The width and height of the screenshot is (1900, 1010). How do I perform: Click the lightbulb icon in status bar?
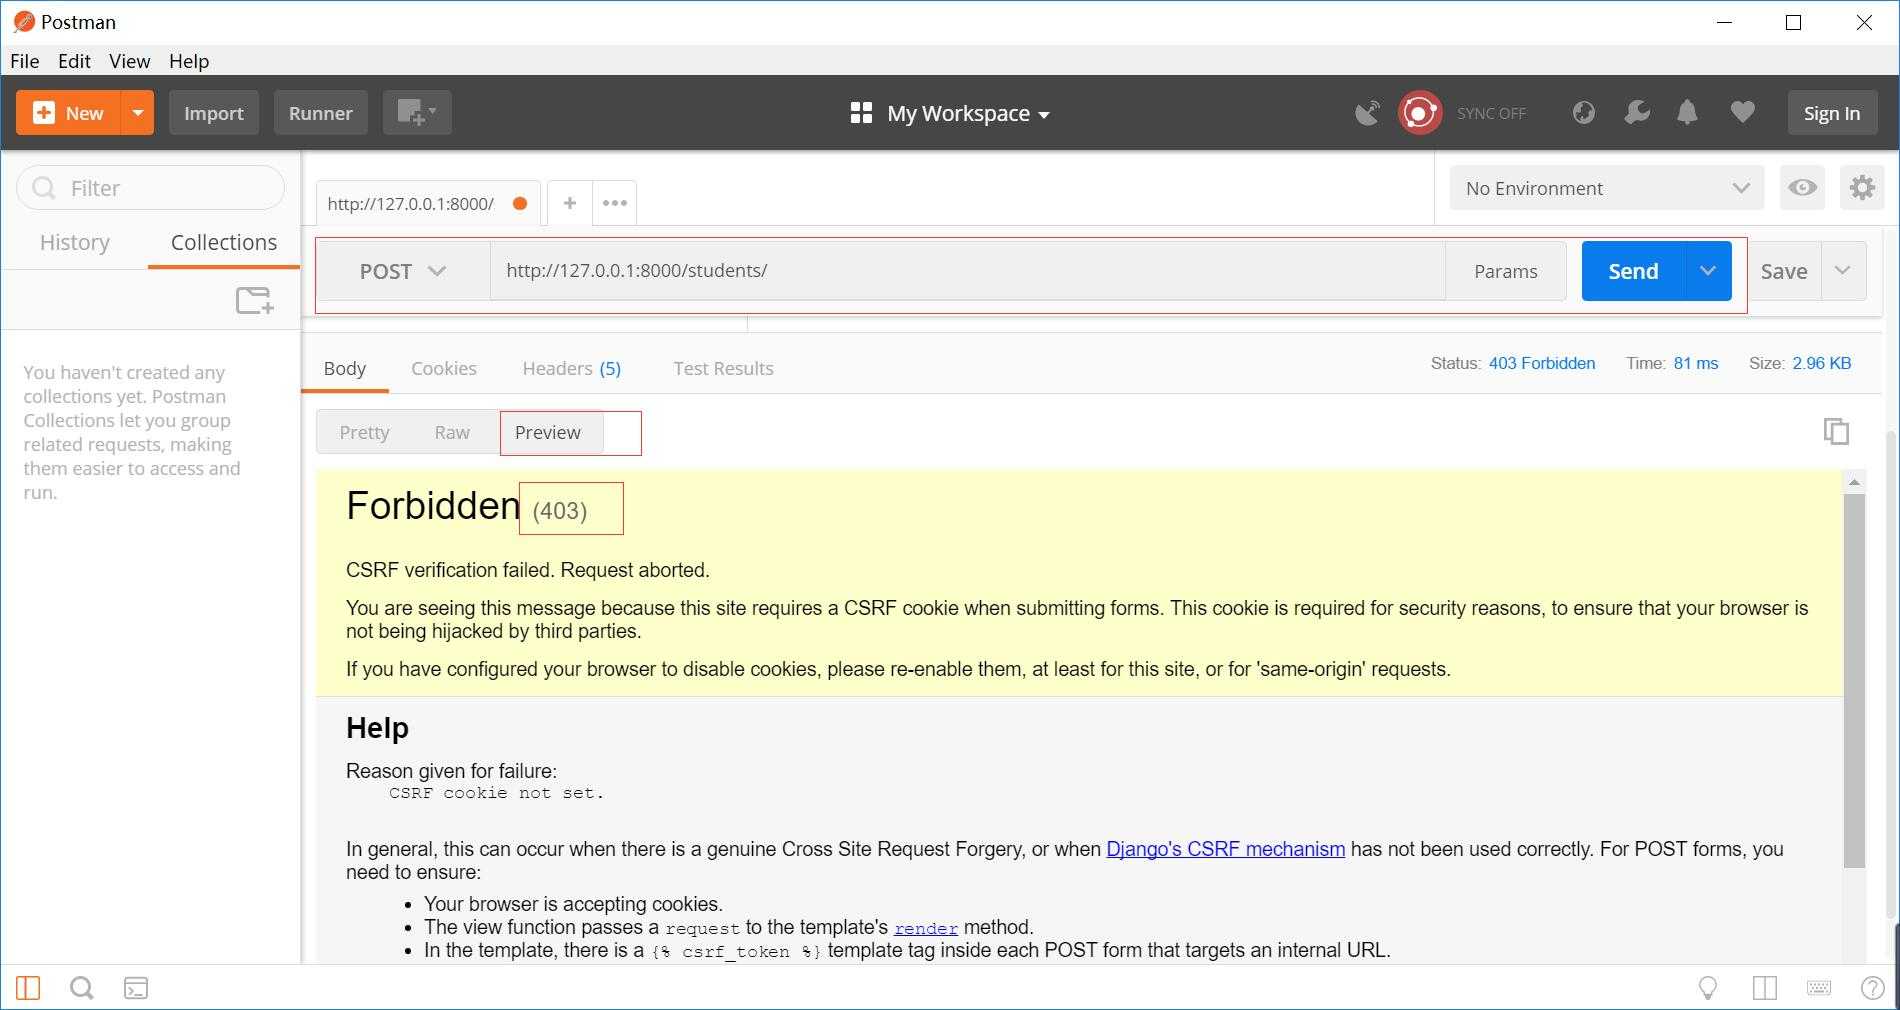tap(1708, 988)
